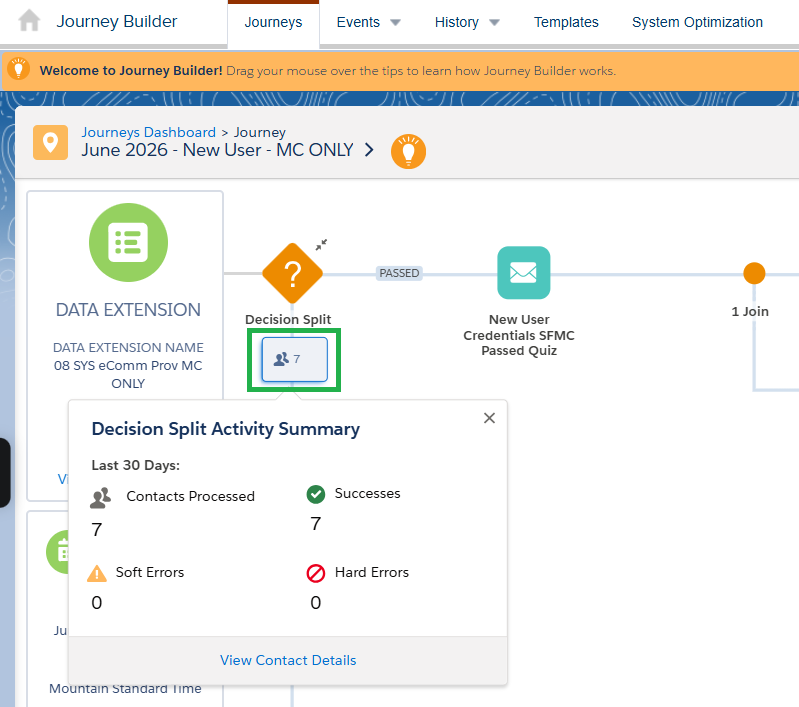Click the orange Decision Split diamond
The height and width of the screenshot is (707, 799).
292,274
